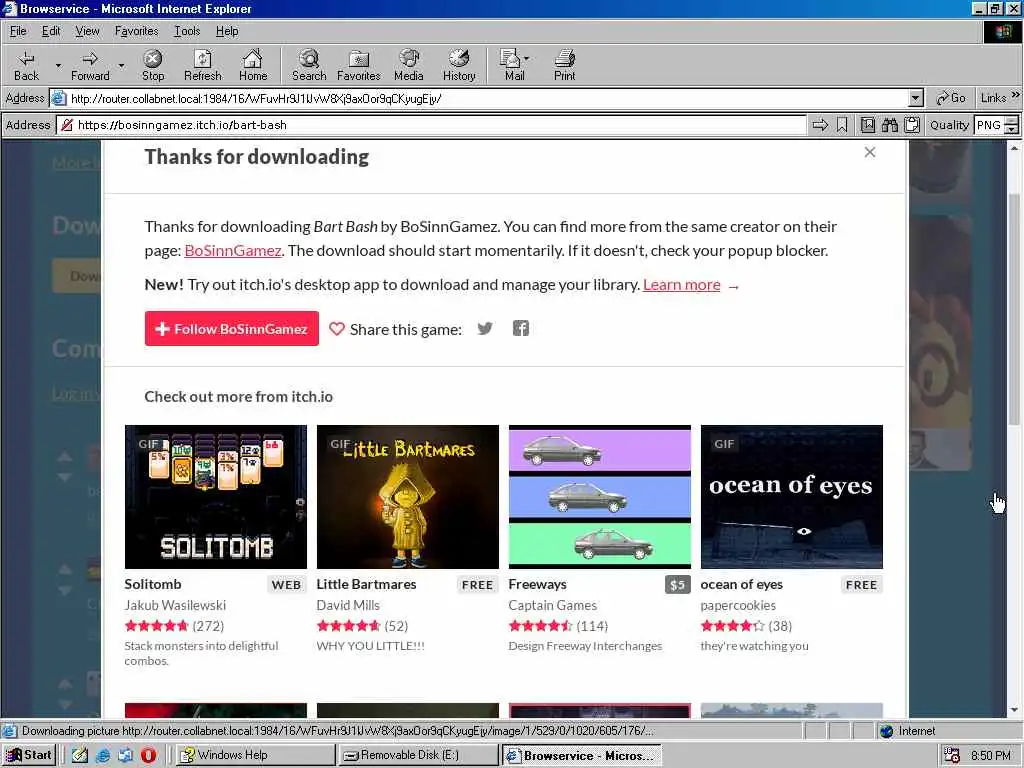Share the game on Twitter
Screen dimensions: 1024x768
tap(485, 328)
